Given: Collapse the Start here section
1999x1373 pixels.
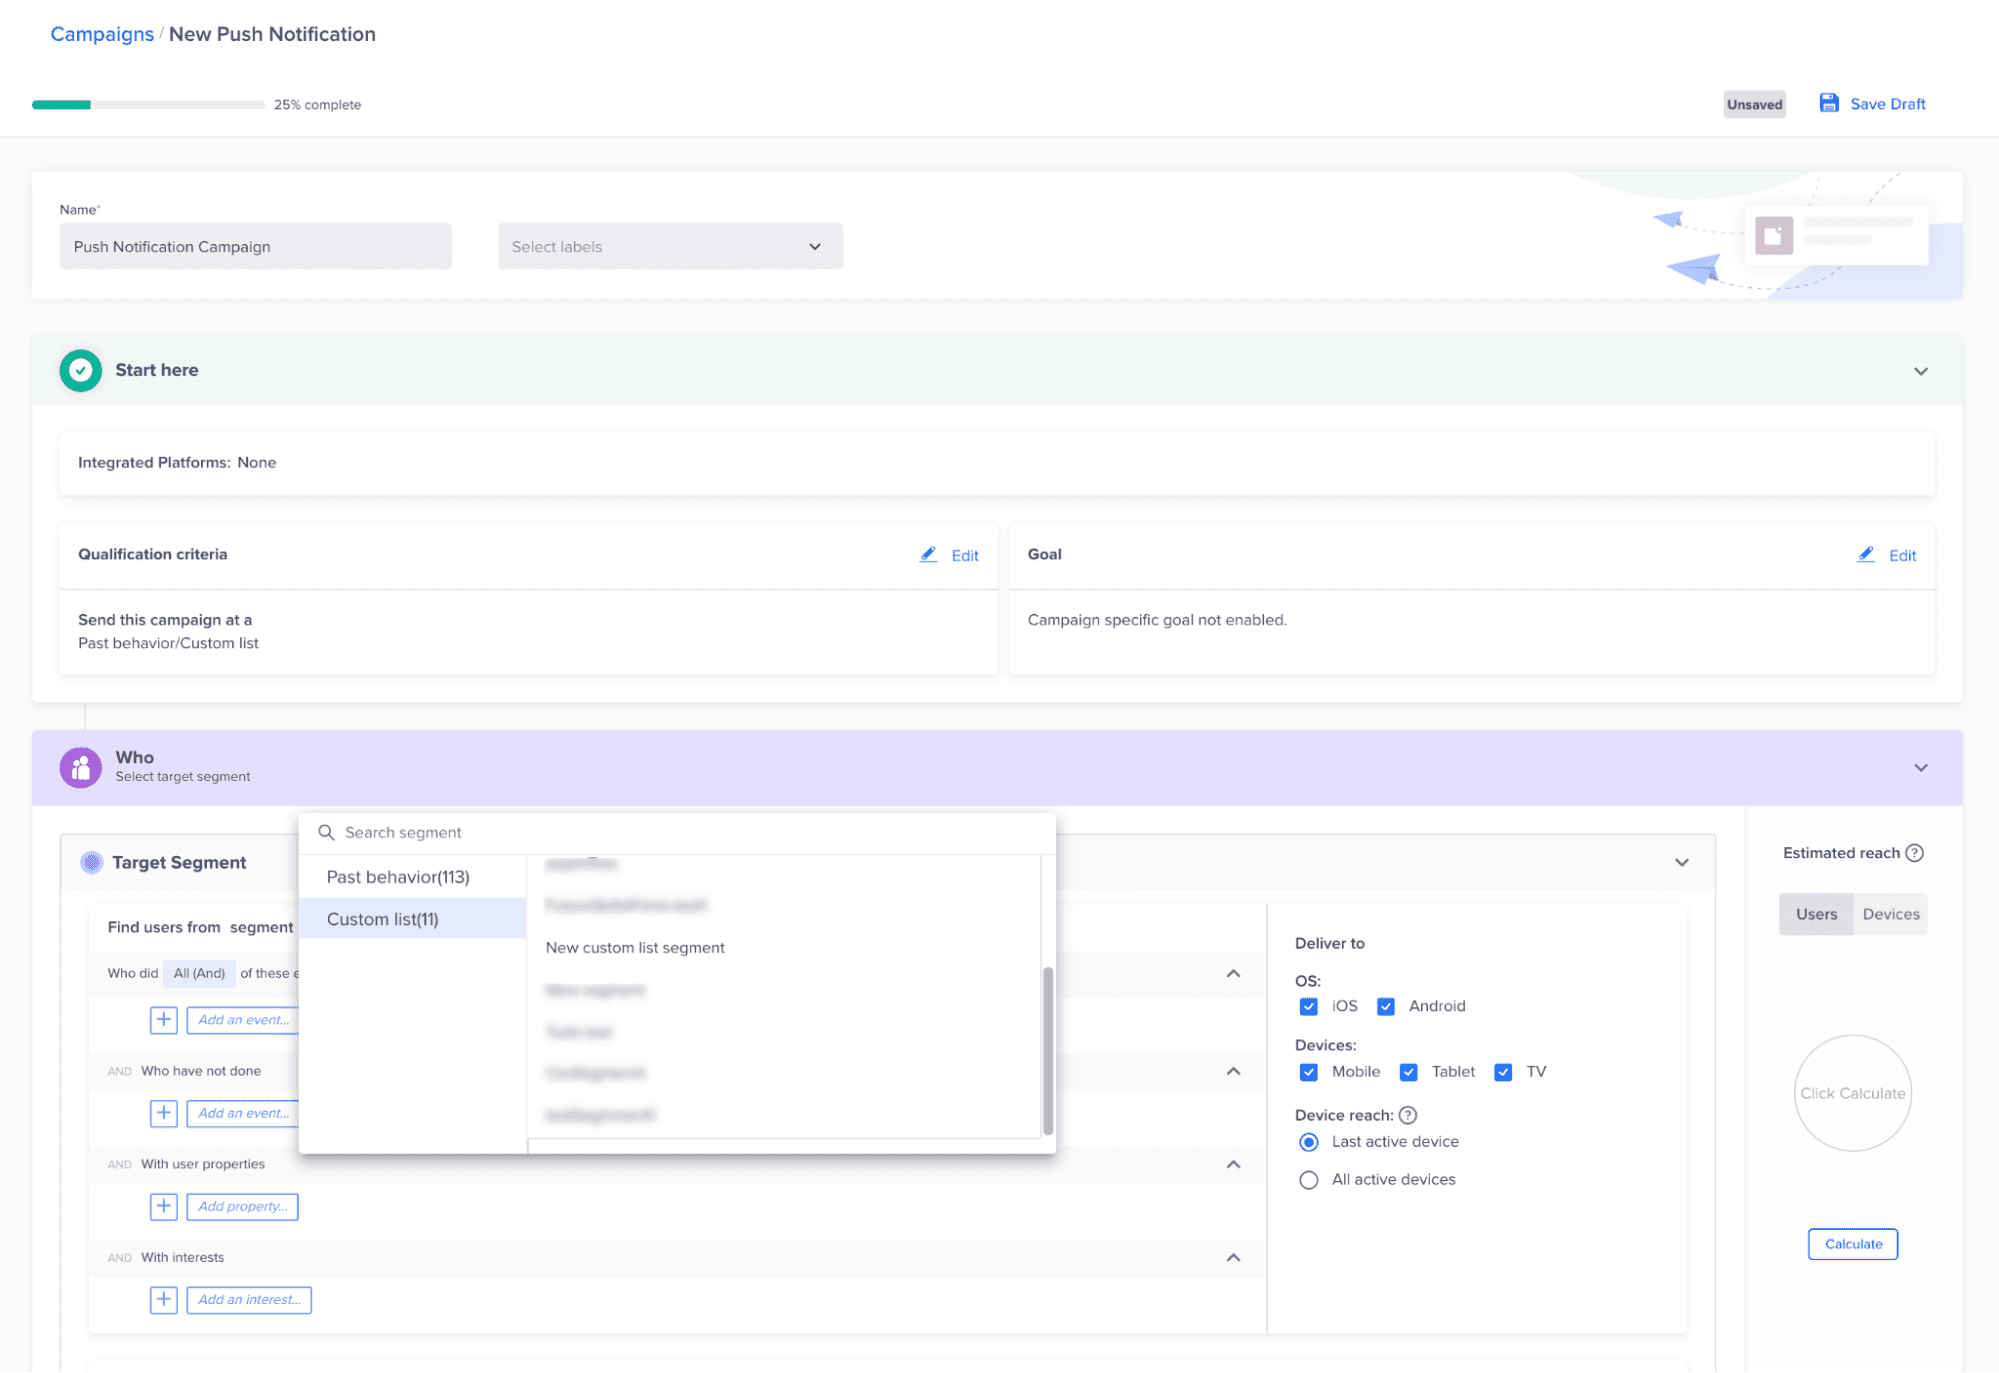Looking at the screenshot, I should coord(1920,370).
